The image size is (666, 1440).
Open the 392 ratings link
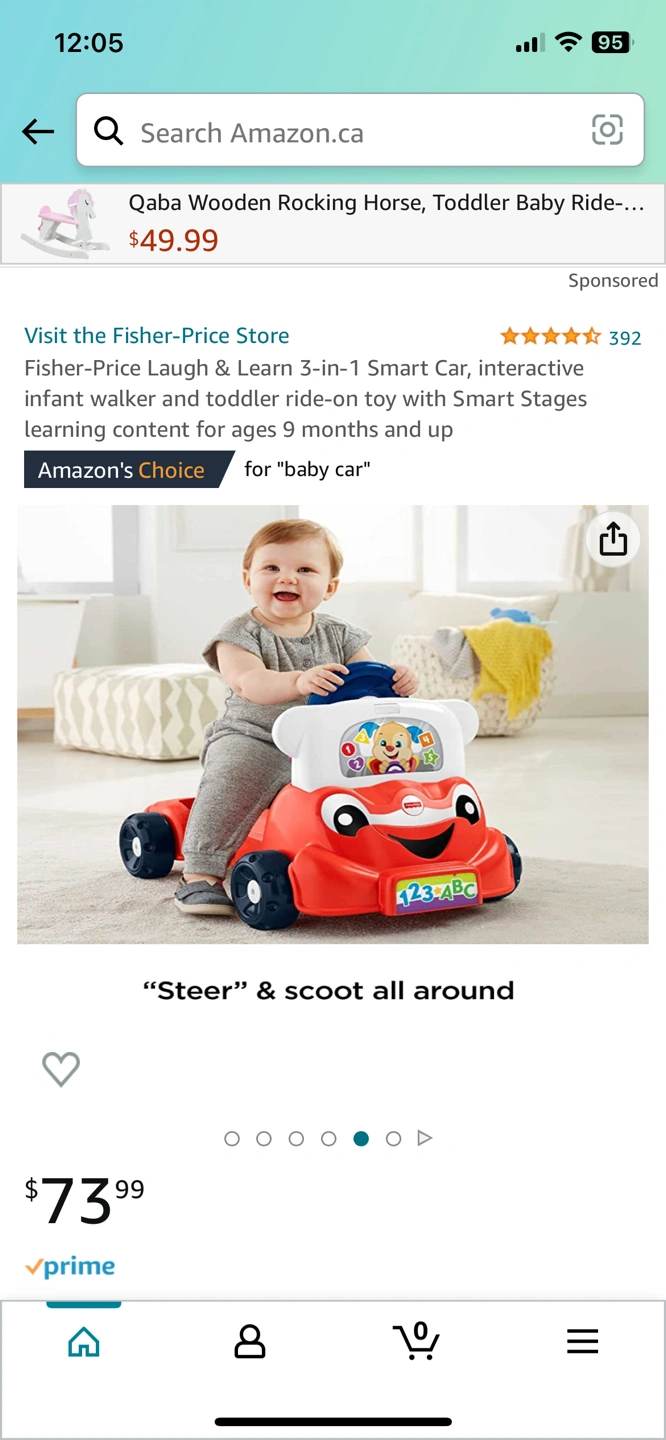click(625, 338)
